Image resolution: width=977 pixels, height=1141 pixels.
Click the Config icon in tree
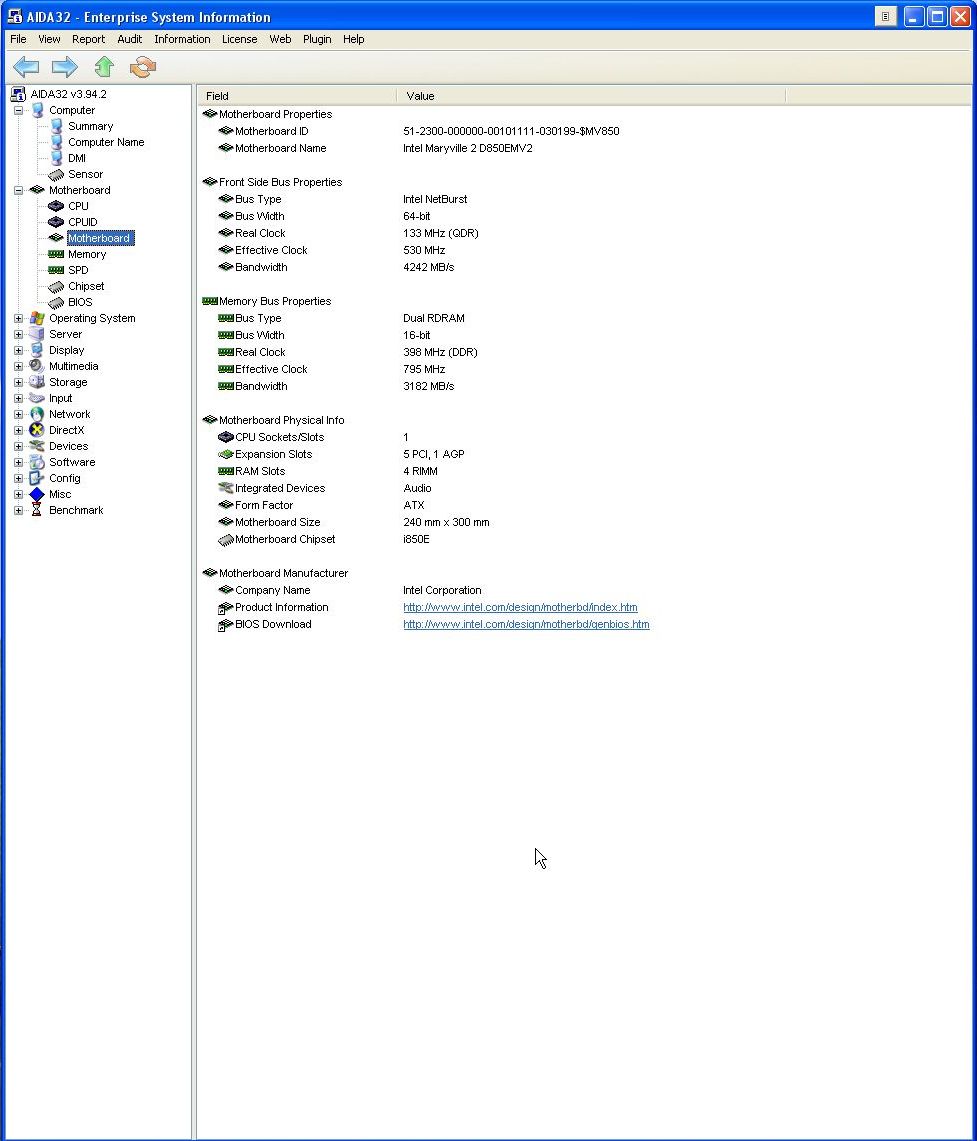pos(37,478)
